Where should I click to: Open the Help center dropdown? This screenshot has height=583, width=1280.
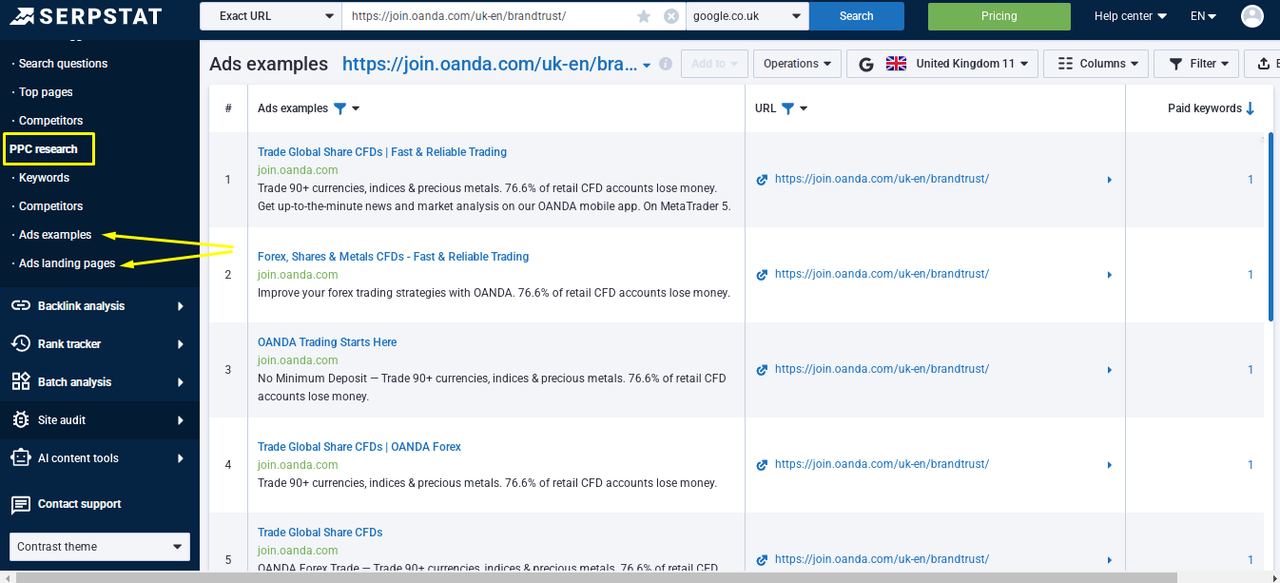[x=1130, y=16]
